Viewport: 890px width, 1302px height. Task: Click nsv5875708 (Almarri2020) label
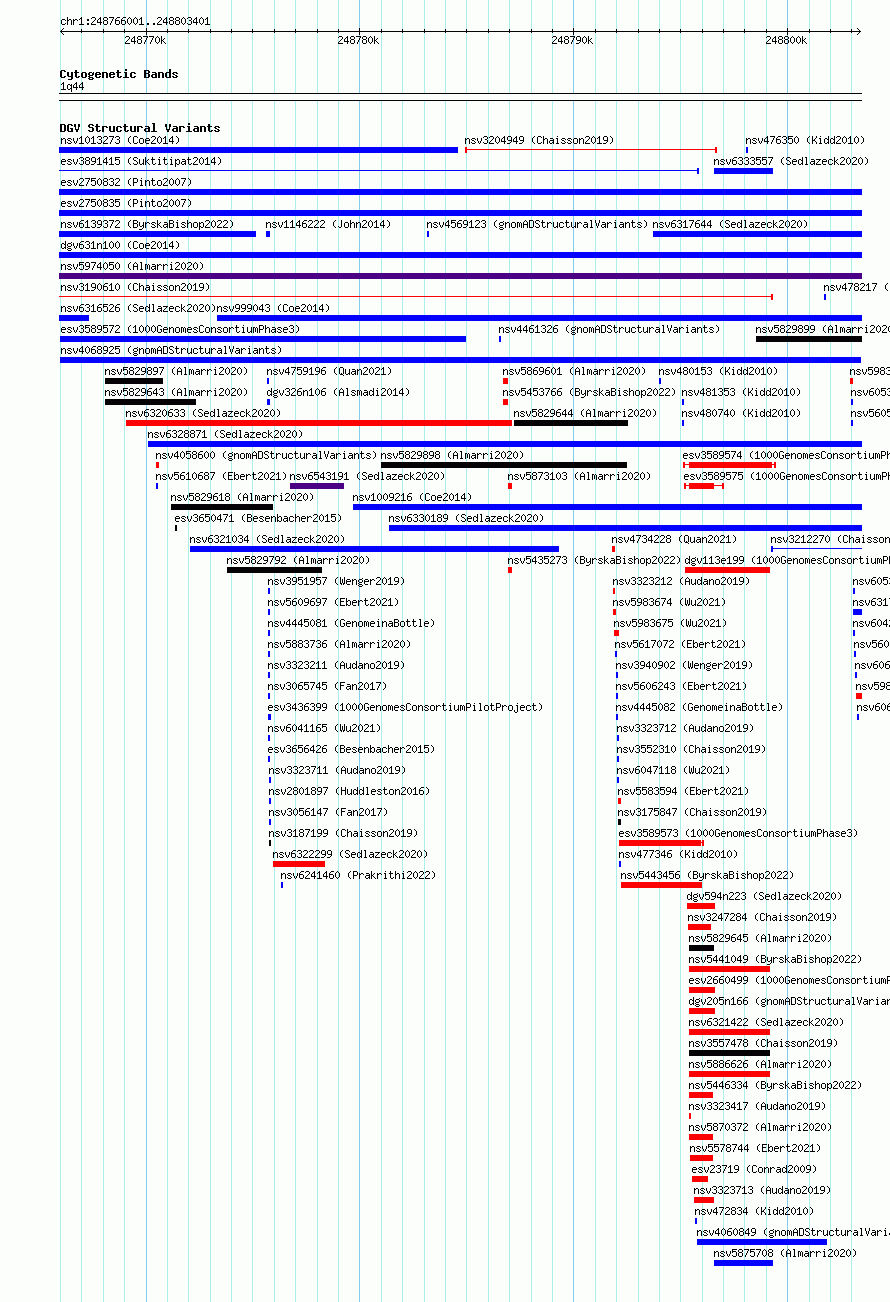coord(785,1253)
